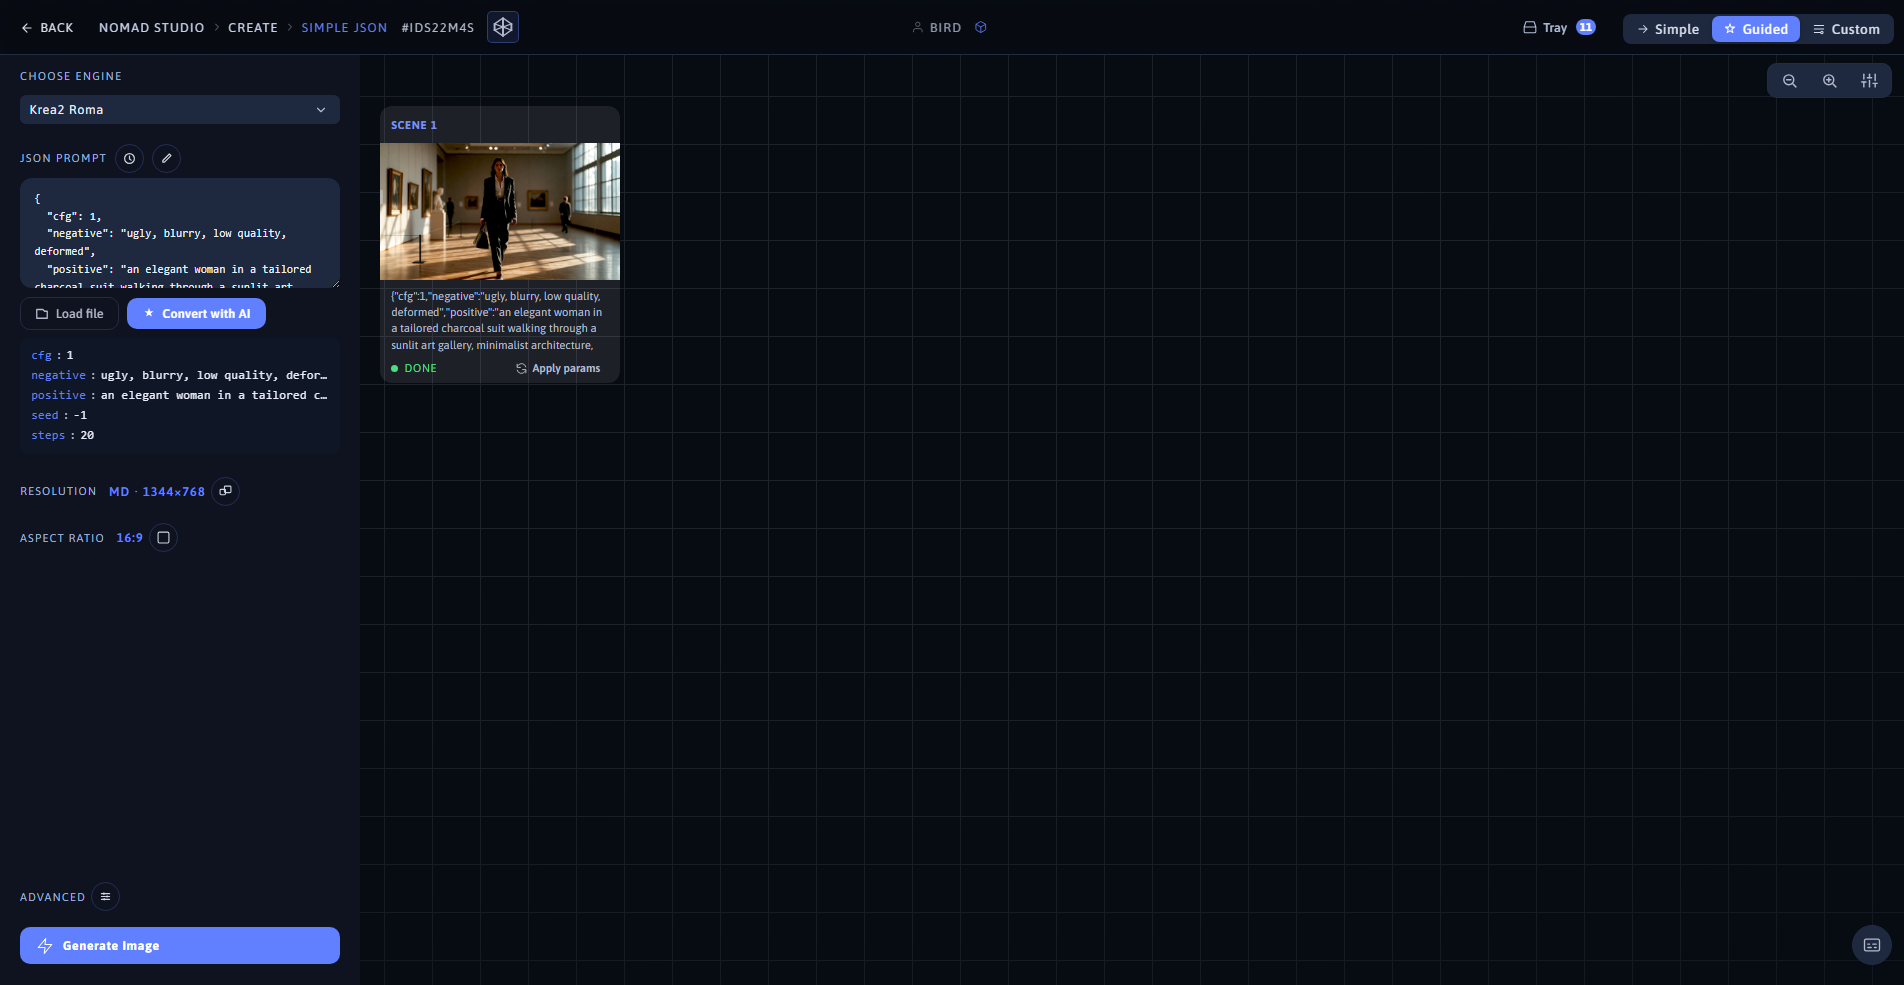
Task: Click the bottom-right caption panel icon
Action: [1872, 945]
